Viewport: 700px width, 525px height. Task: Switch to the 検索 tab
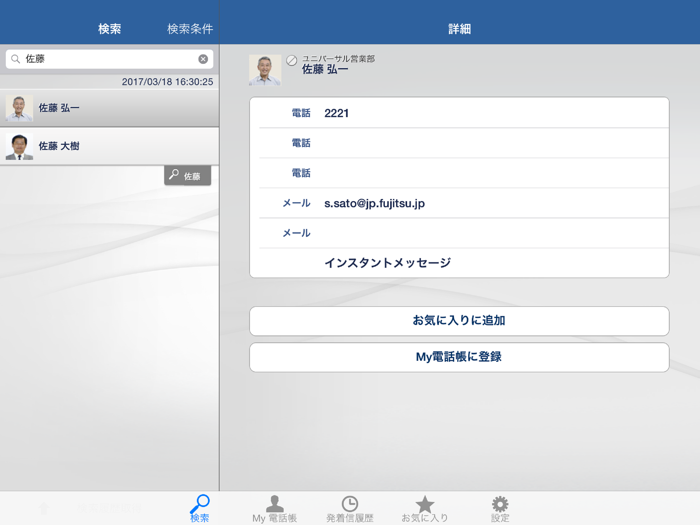pos(200,508)
